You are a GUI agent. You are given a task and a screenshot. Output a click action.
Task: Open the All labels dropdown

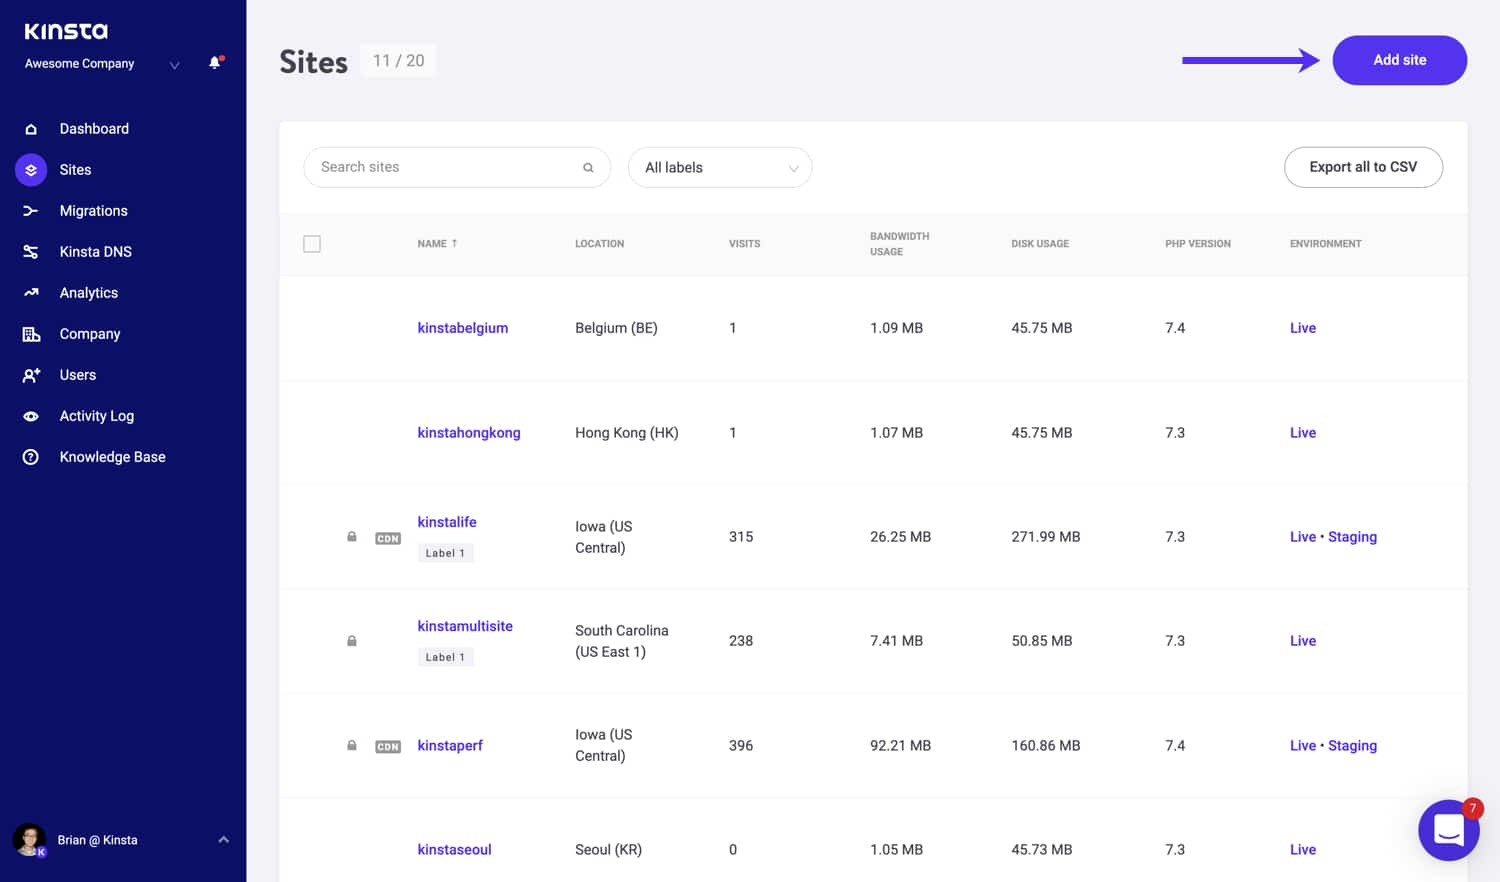(x=720, y=167)
